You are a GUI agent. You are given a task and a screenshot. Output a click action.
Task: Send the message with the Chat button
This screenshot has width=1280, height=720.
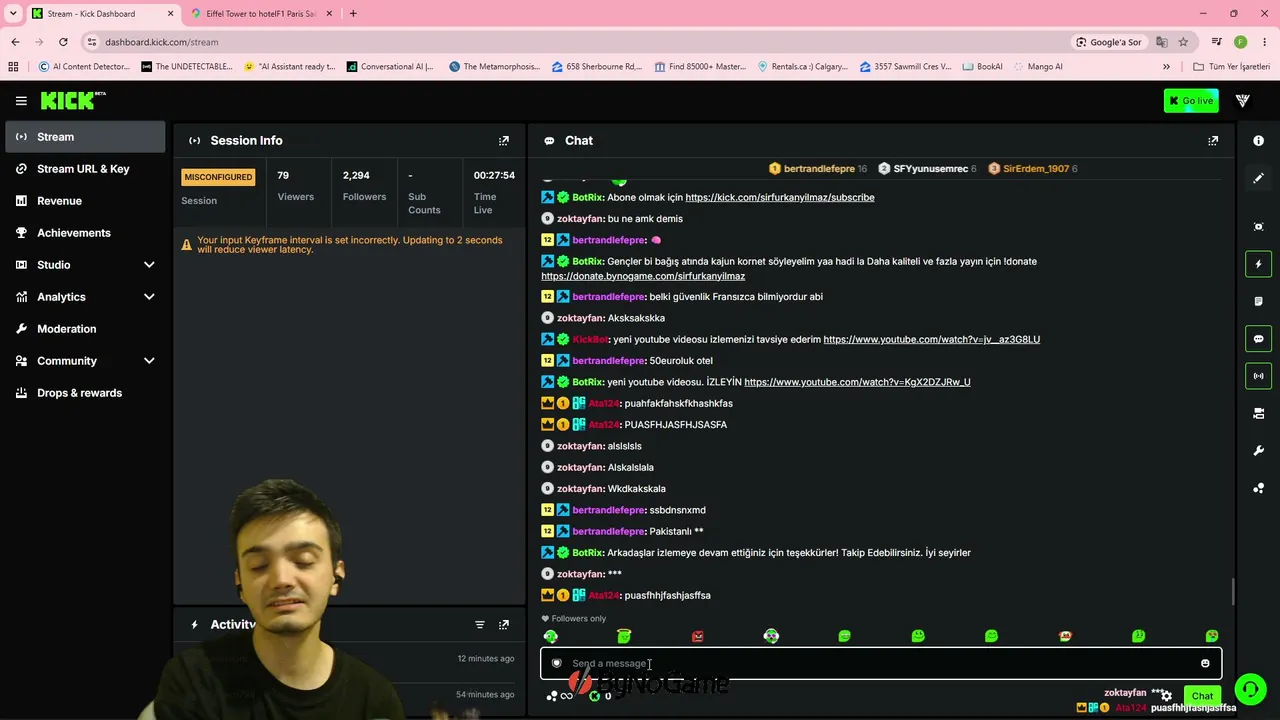(x=1202, y=696)
